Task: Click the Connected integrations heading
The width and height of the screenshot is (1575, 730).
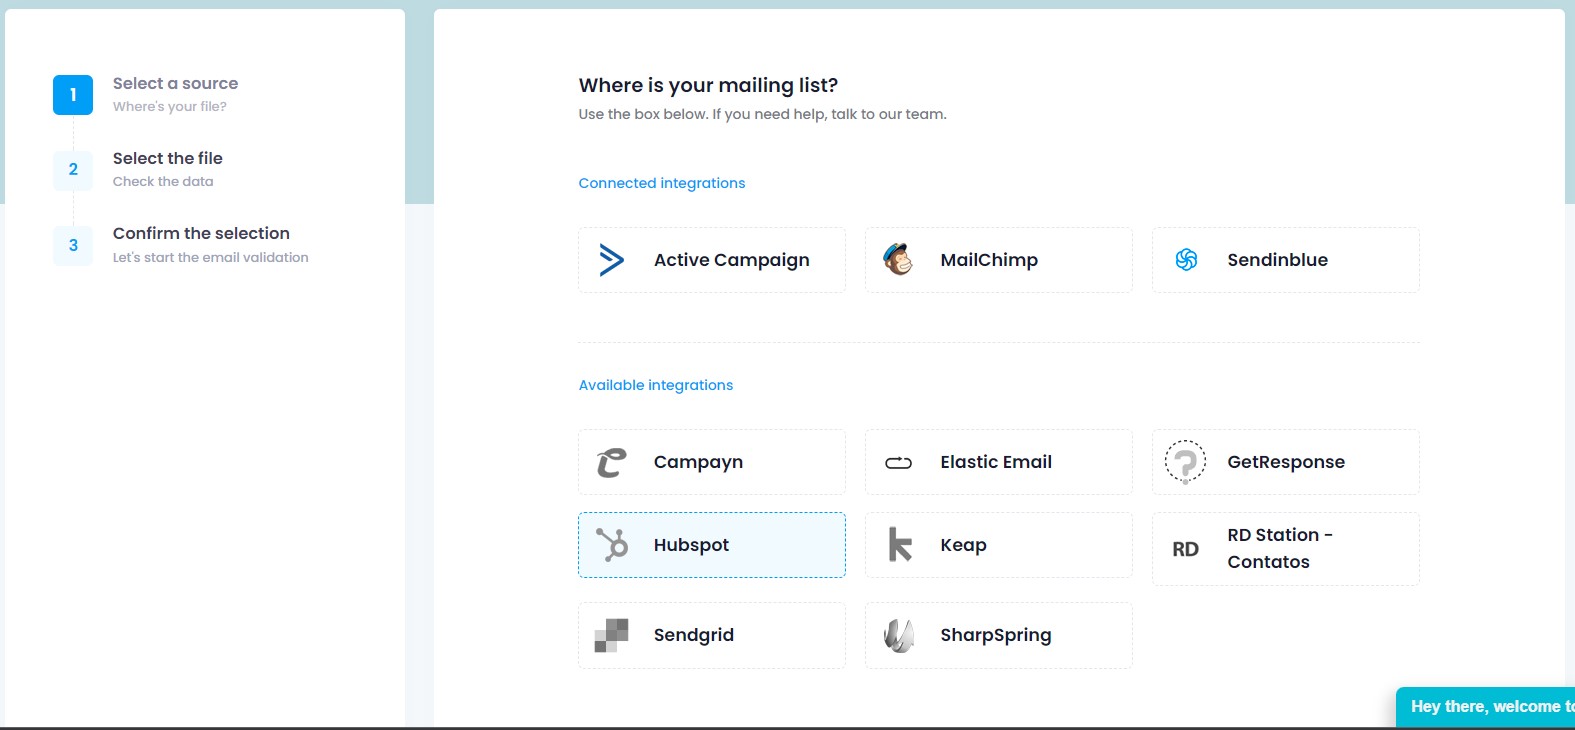Action: pos(661,183)
